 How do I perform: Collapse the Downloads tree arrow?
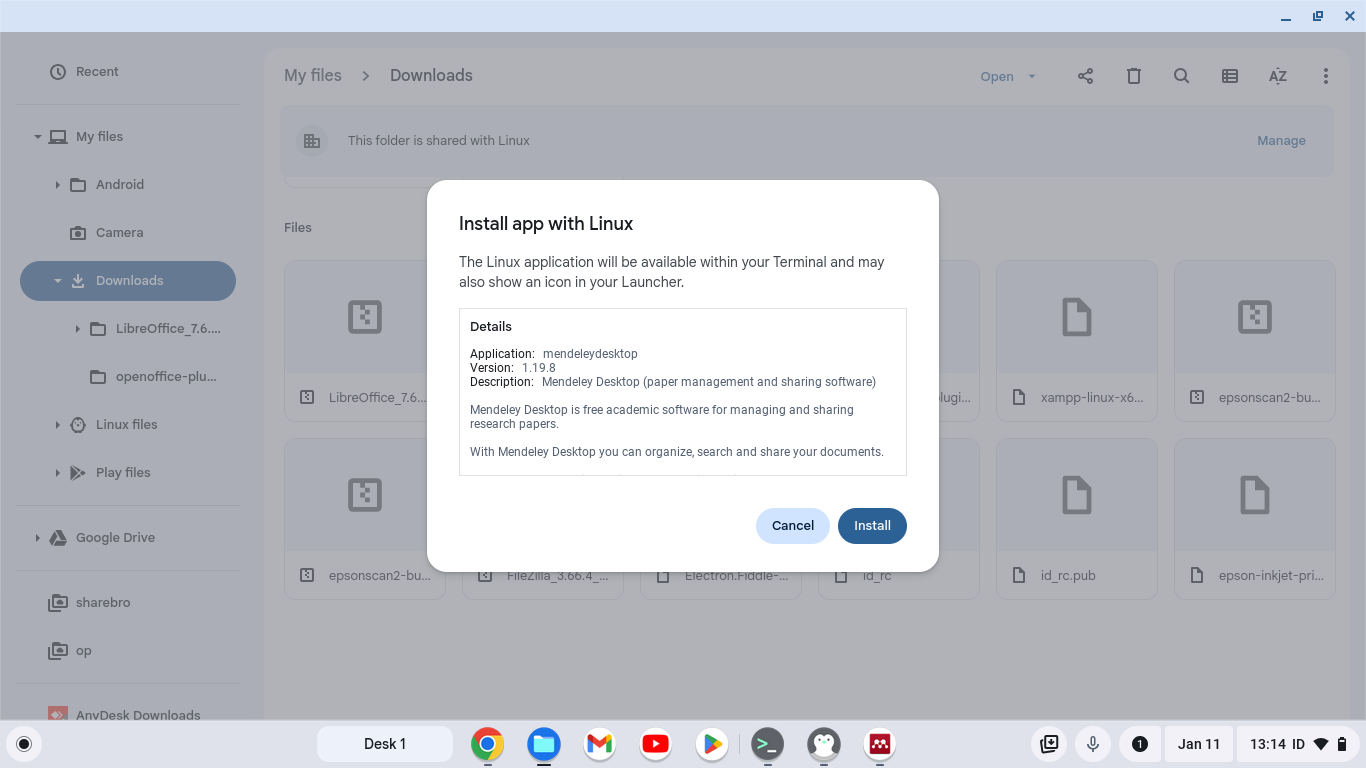click(58, 281)
